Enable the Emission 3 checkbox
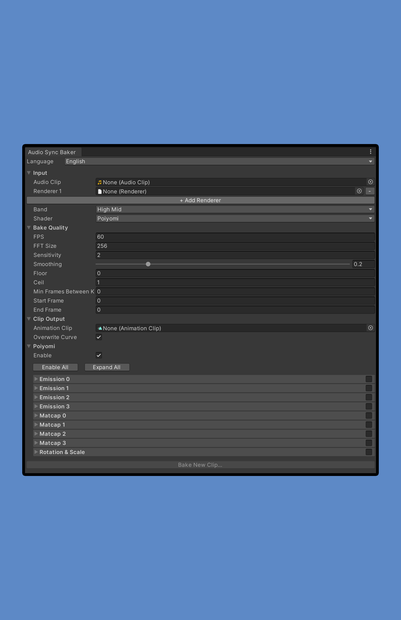The image size is (401, 620). [369, 406]
